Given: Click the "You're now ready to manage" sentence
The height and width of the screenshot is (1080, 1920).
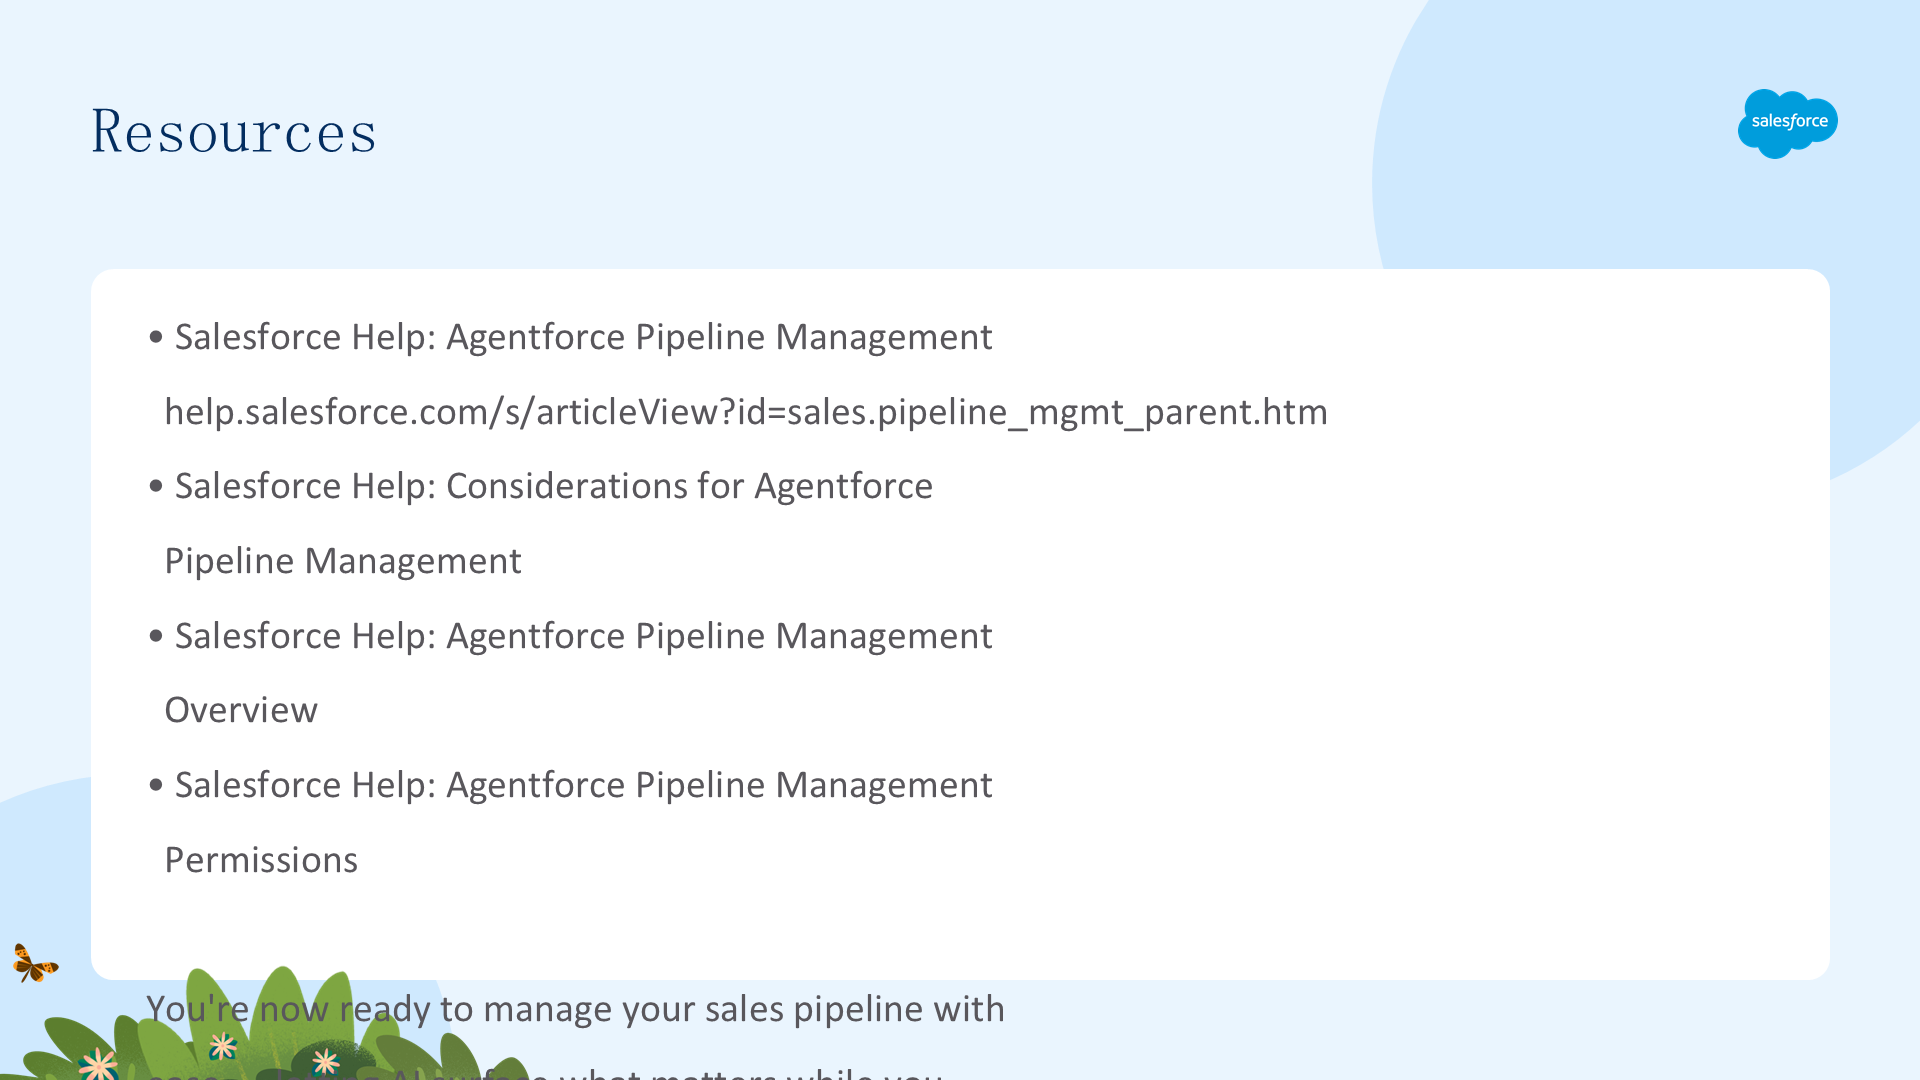Looking at the screenshot, I should point(575,1009).
